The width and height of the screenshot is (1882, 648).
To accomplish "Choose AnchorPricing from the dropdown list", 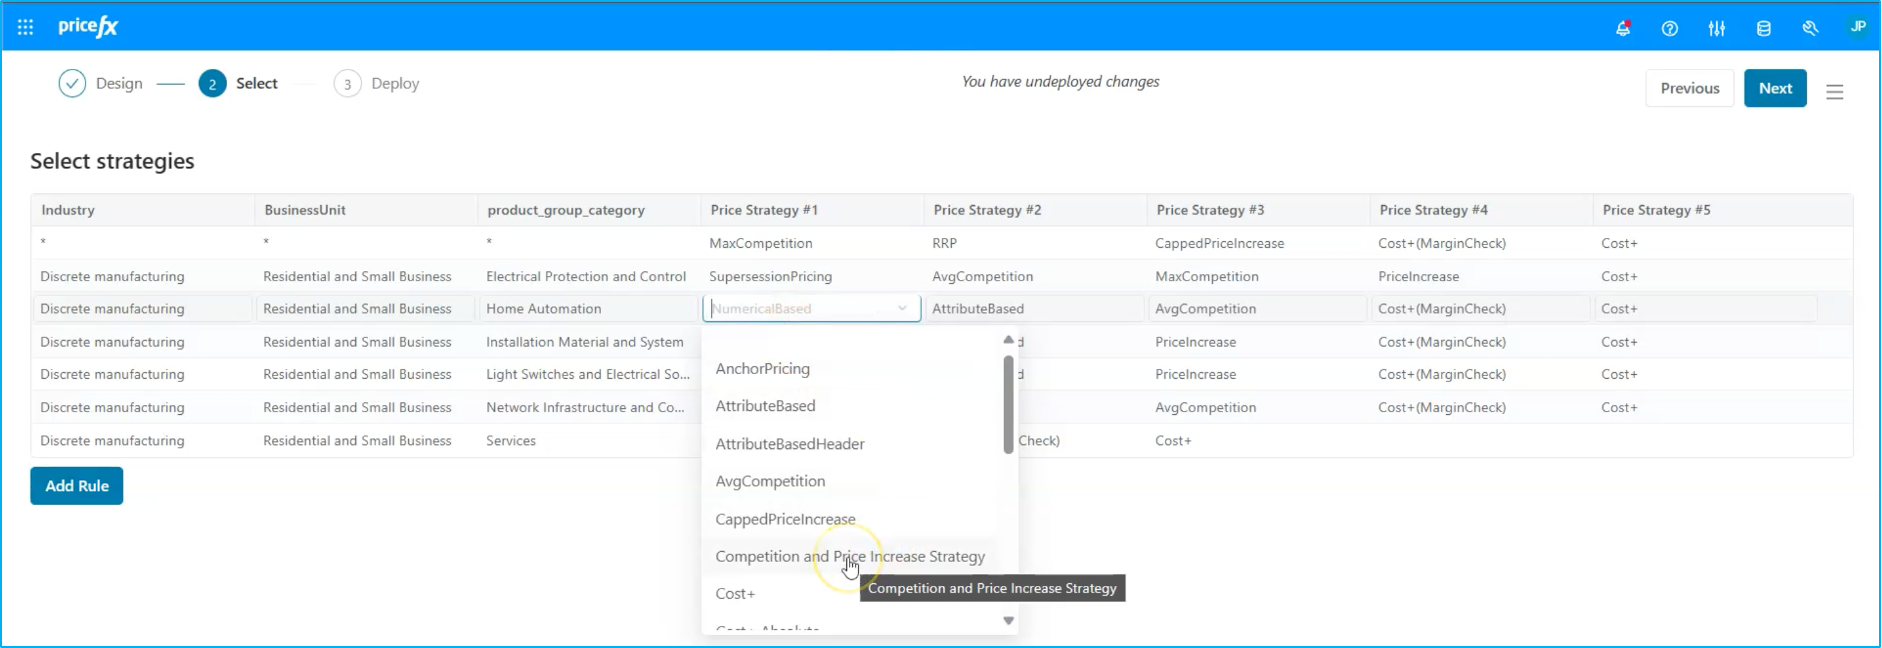I will pyautogui.click(x=762, y=369).
